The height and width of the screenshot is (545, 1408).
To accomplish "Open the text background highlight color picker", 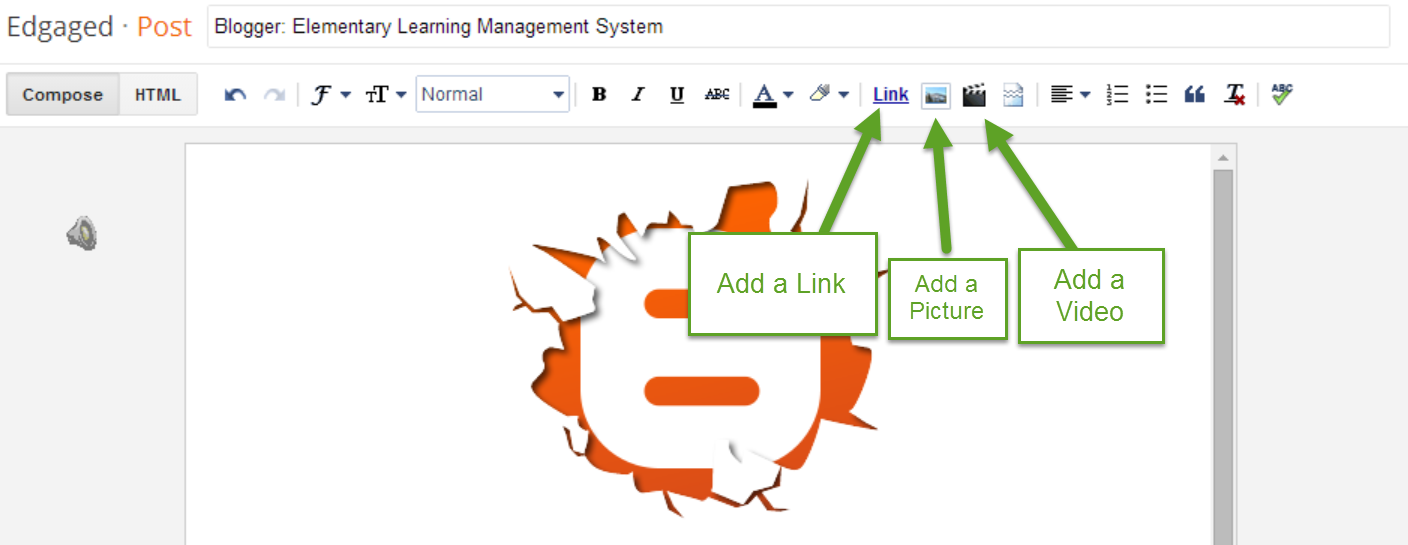I will point(829,95).
